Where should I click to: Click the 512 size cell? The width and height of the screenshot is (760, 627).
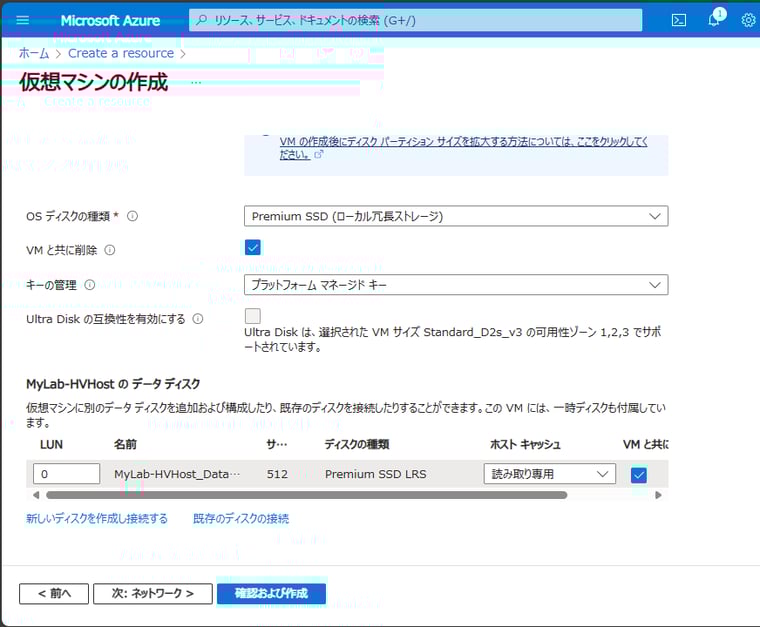tap(277, 474)
